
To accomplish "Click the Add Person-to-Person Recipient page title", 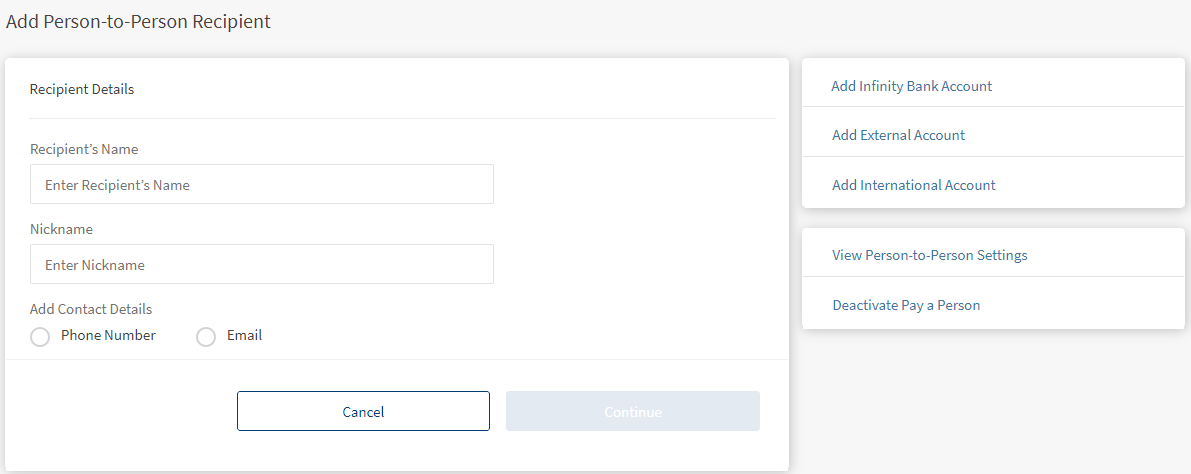I will [138, 21].
